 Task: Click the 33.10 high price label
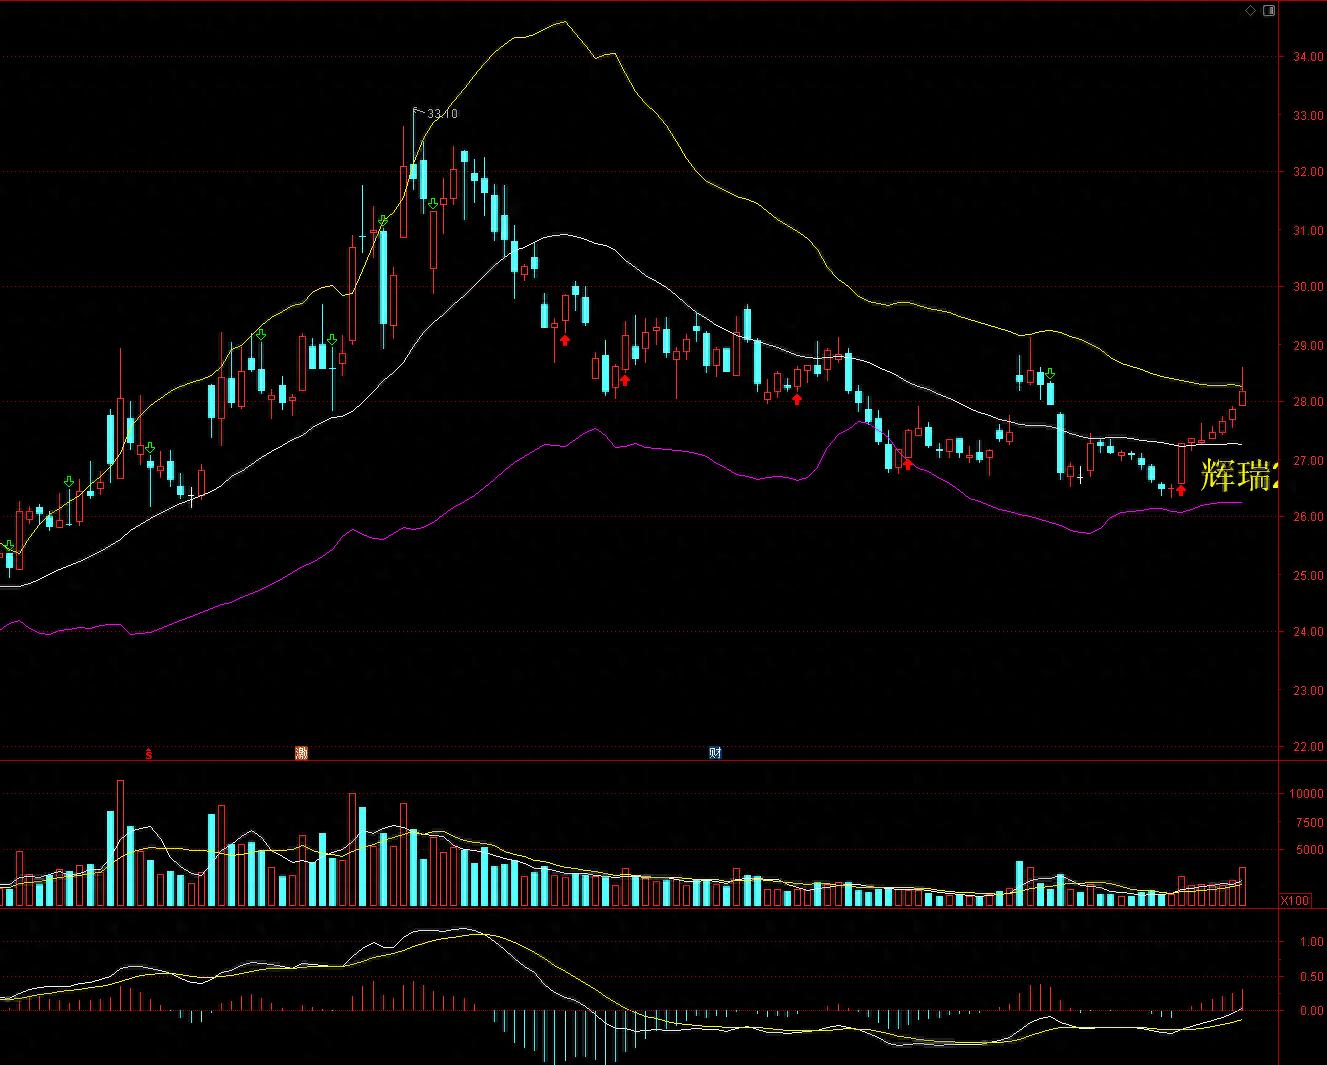click(x=442, y=114)
